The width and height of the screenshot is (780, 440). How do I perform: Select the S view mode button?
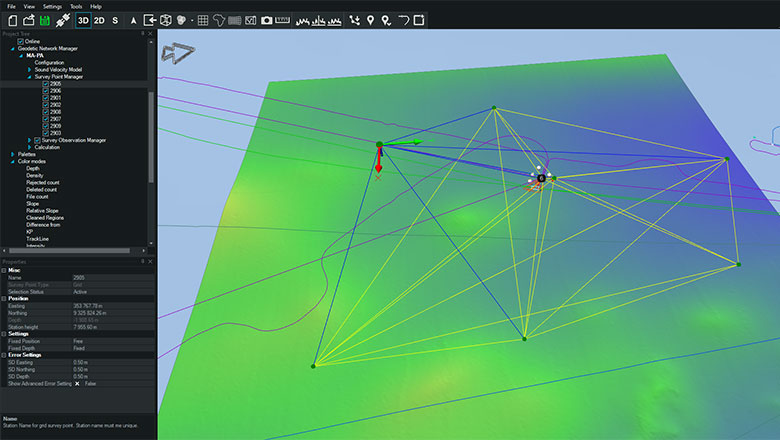[x=115, y=20]
